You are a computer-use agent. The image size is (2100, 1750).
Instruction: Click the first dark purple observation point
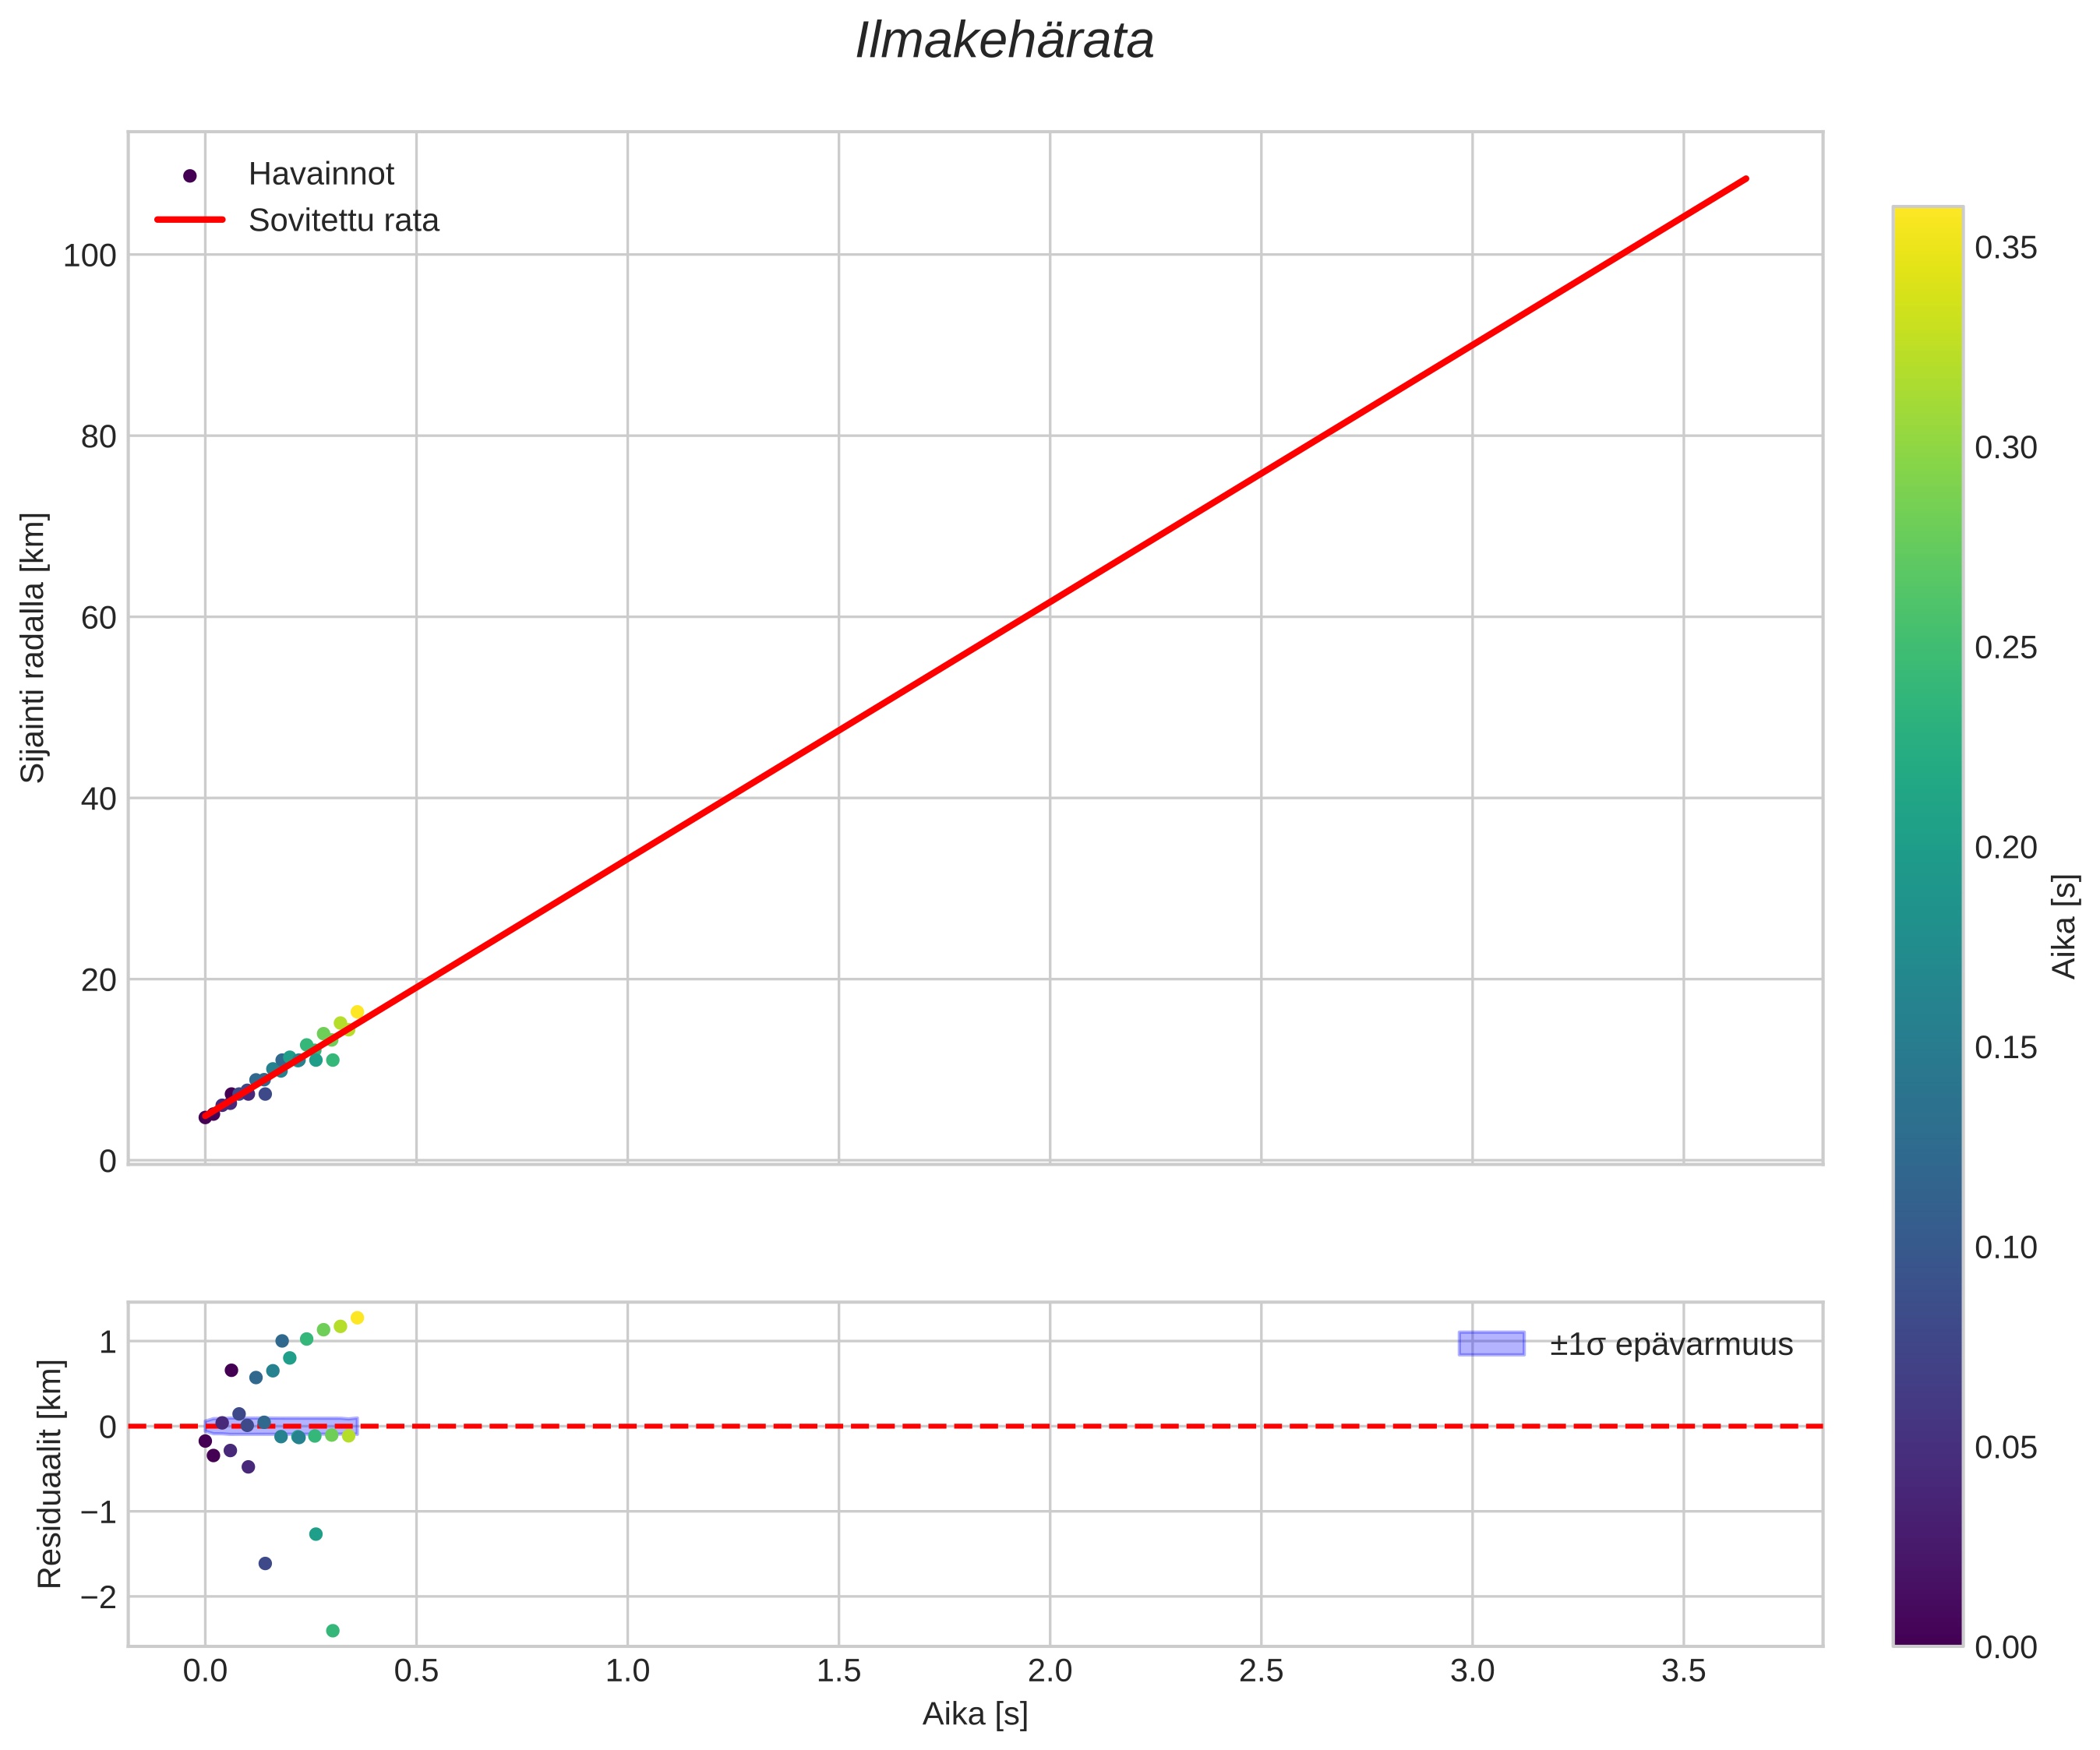[205, 1117]
